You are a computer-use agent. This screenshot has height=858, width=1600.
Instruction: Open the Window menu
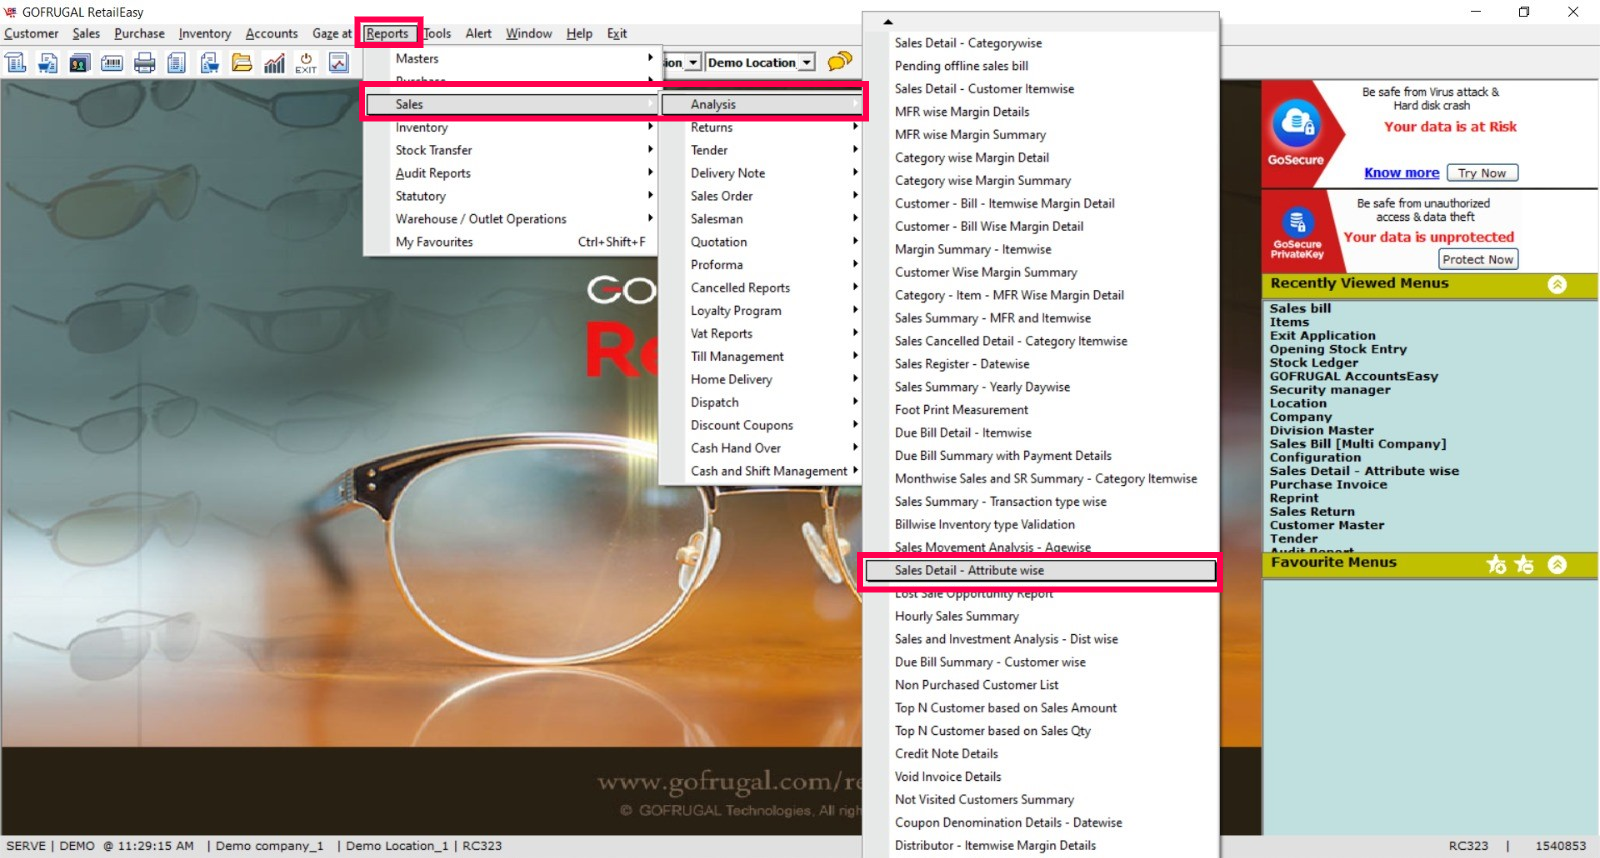pos(529,33)
